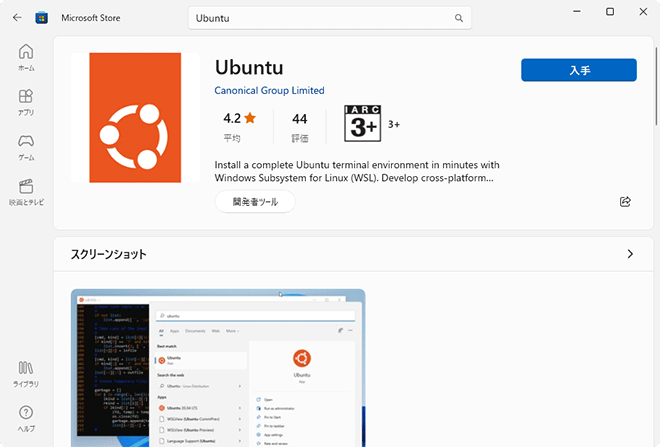Click the Ubuntu app title heading
Image resolution: width=660 pixels, height=447 pixels.
pos(249,67)
